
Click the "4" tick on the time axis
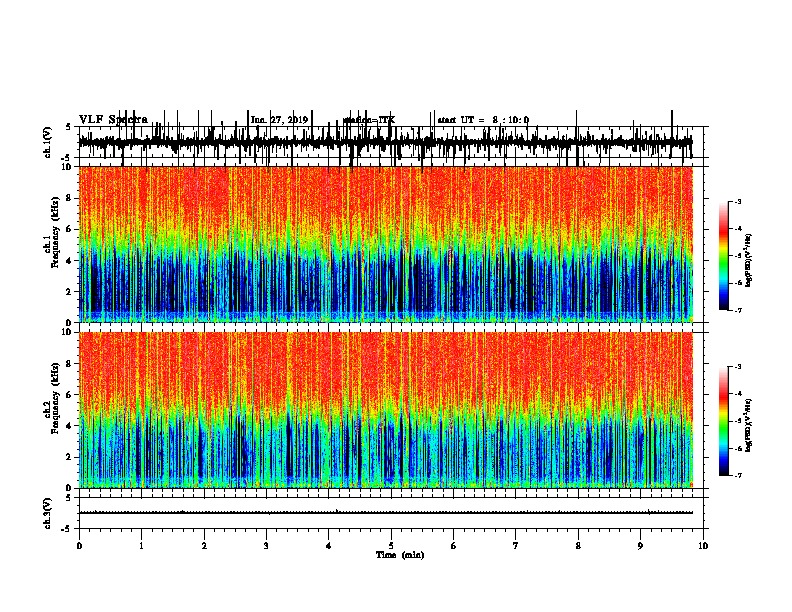[x=329, y=546]
